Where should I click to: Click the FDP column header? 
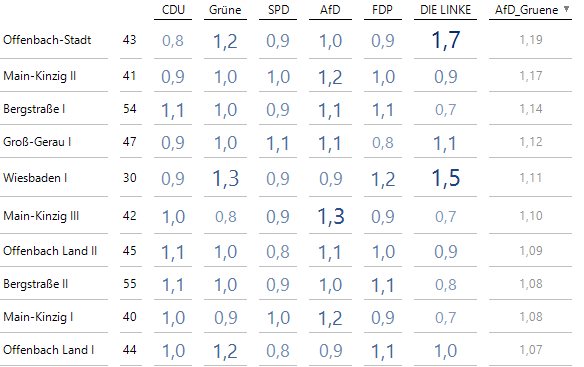tap(383, 10)
